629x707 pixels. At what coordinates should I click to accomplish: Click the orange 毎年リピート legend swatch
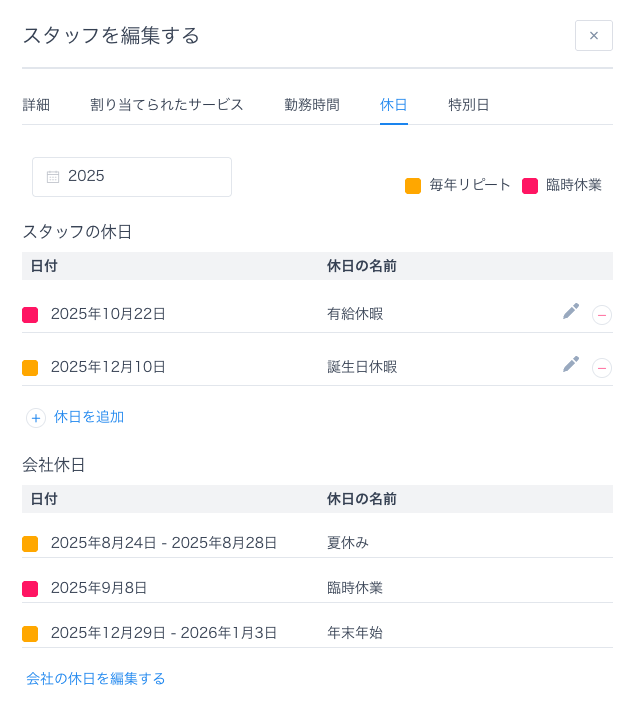tap(413, 186)
